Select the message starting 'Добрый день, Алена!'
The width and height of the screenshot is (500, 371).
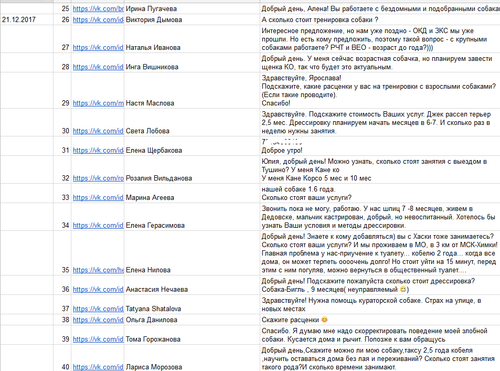(380, 9)
